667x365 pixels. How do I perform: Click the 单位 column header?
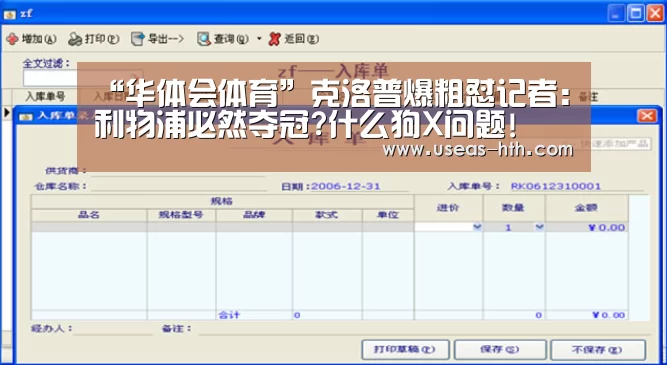[388, 215]
